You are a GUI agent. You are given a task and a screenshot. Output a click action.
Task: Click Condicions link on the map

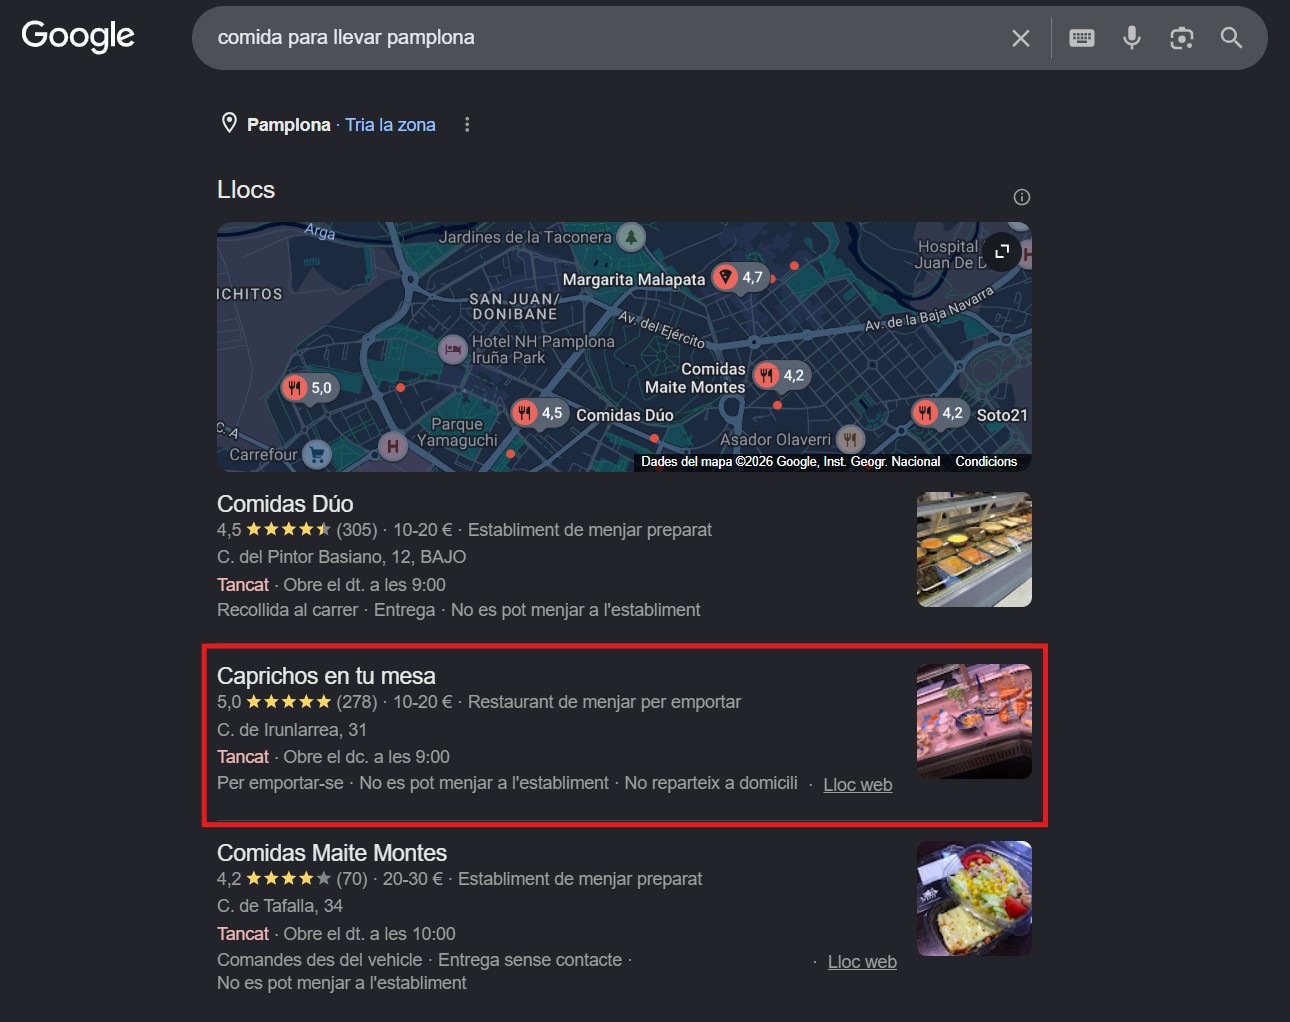[986, 461]
